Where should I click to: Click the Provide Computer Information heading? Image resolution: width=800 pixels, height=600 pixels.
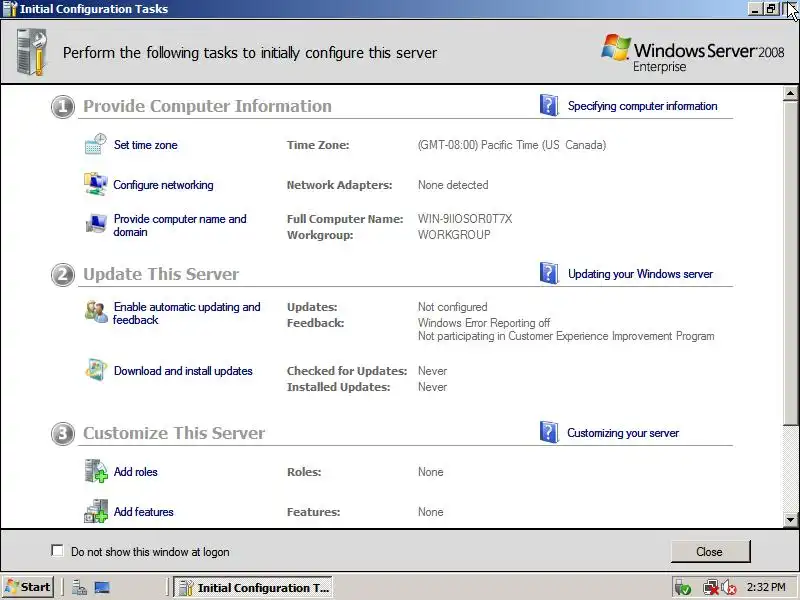point(207,106)
